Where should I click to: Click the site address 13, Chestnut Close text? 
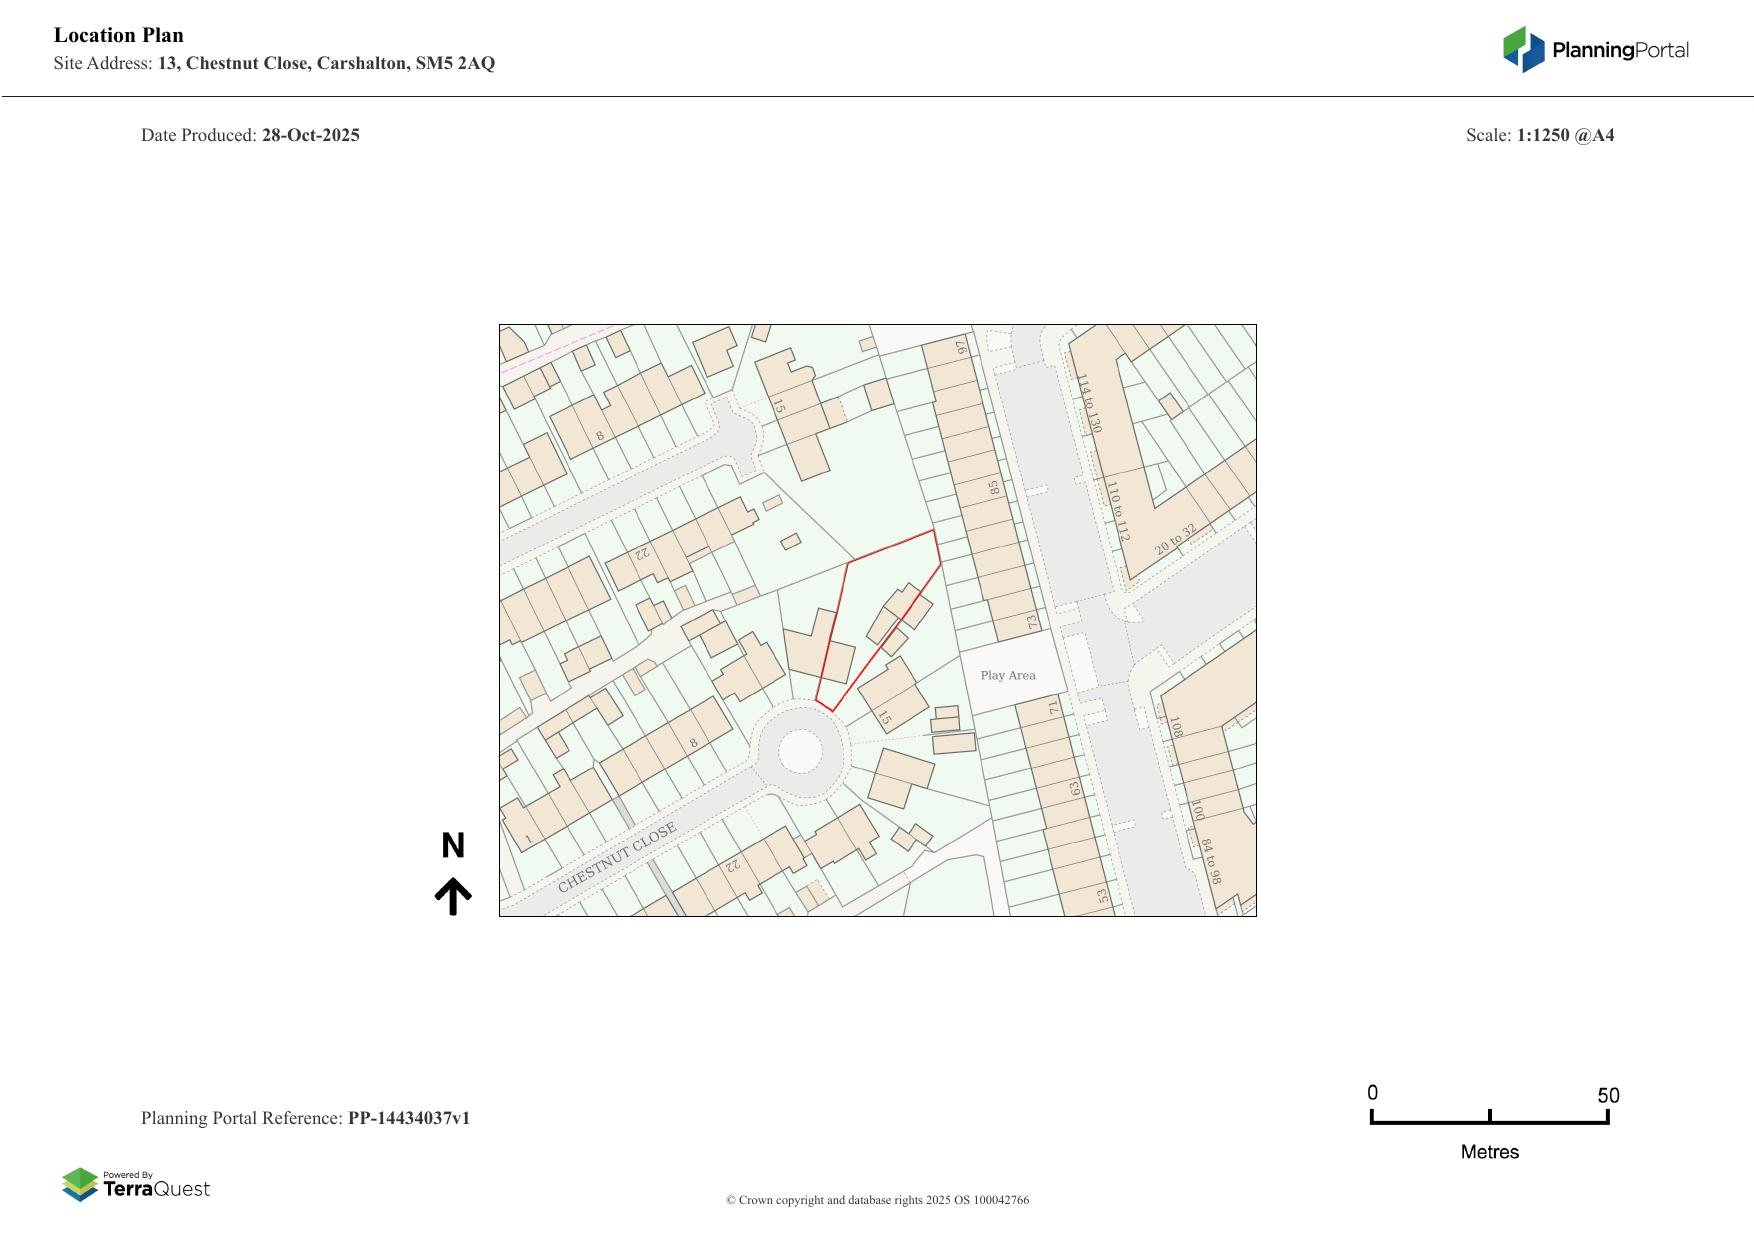tap(326, 63)
